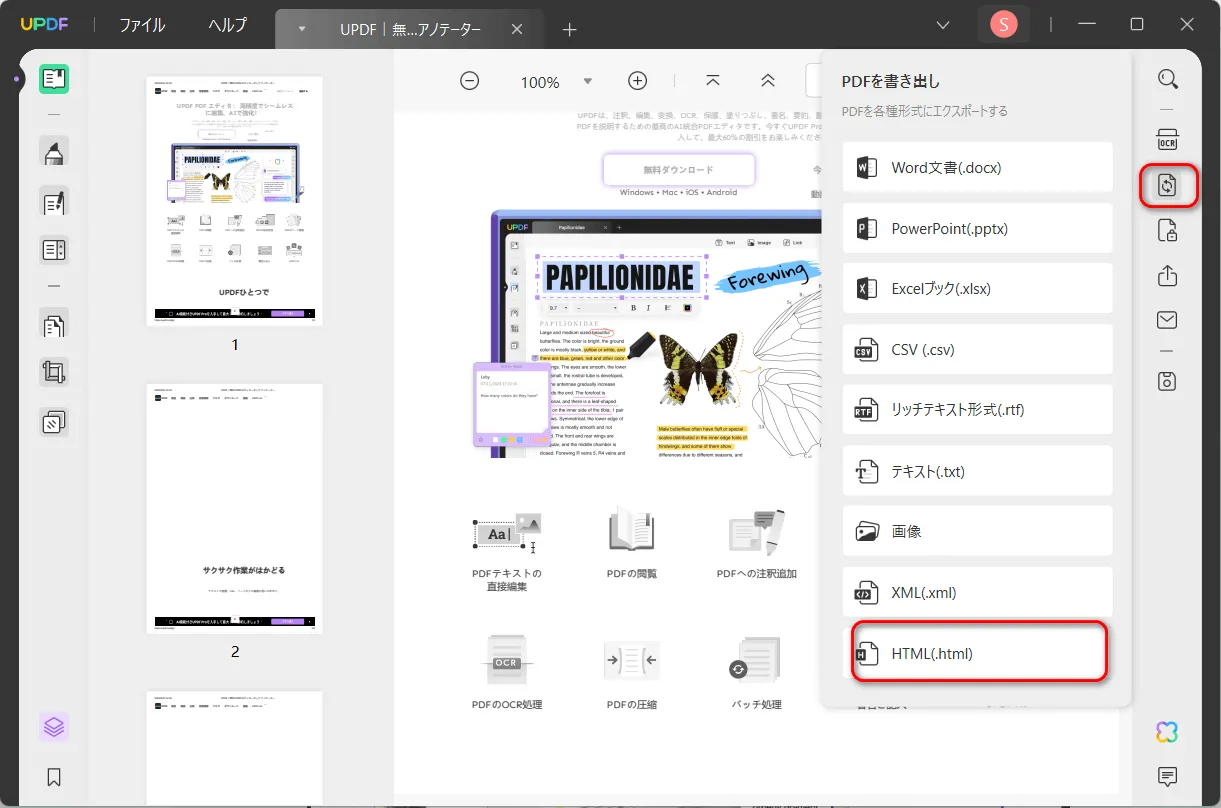This screenshot has height=808, width=1221.
Task: Click the 無料ダウンロード button in document
Action: (x=679, y=169)
